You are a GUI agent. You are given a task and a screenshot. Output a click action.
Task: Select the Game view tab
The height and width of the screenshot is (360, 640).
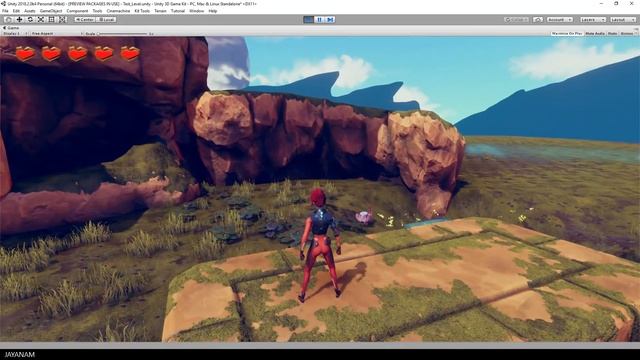tap(11, 28)
